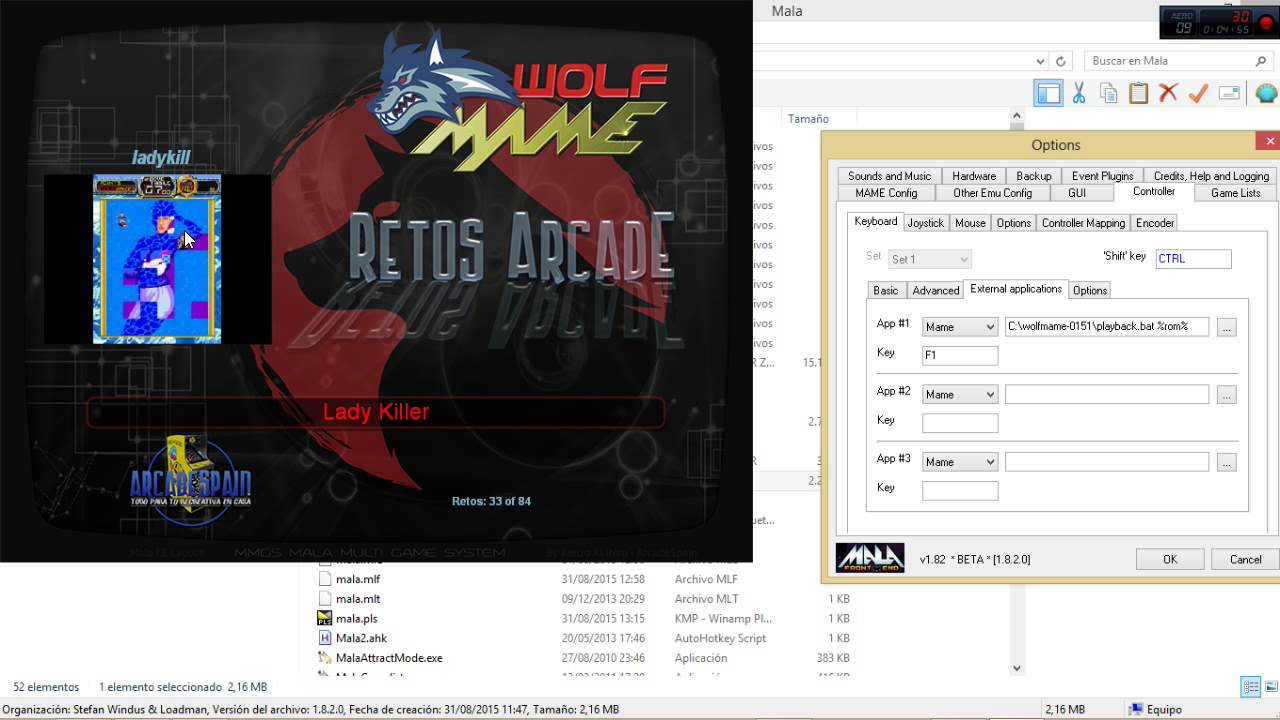Click the teal shell icon in toolbar
This screenshot has width=1280, height=720.
(1267, 94)
